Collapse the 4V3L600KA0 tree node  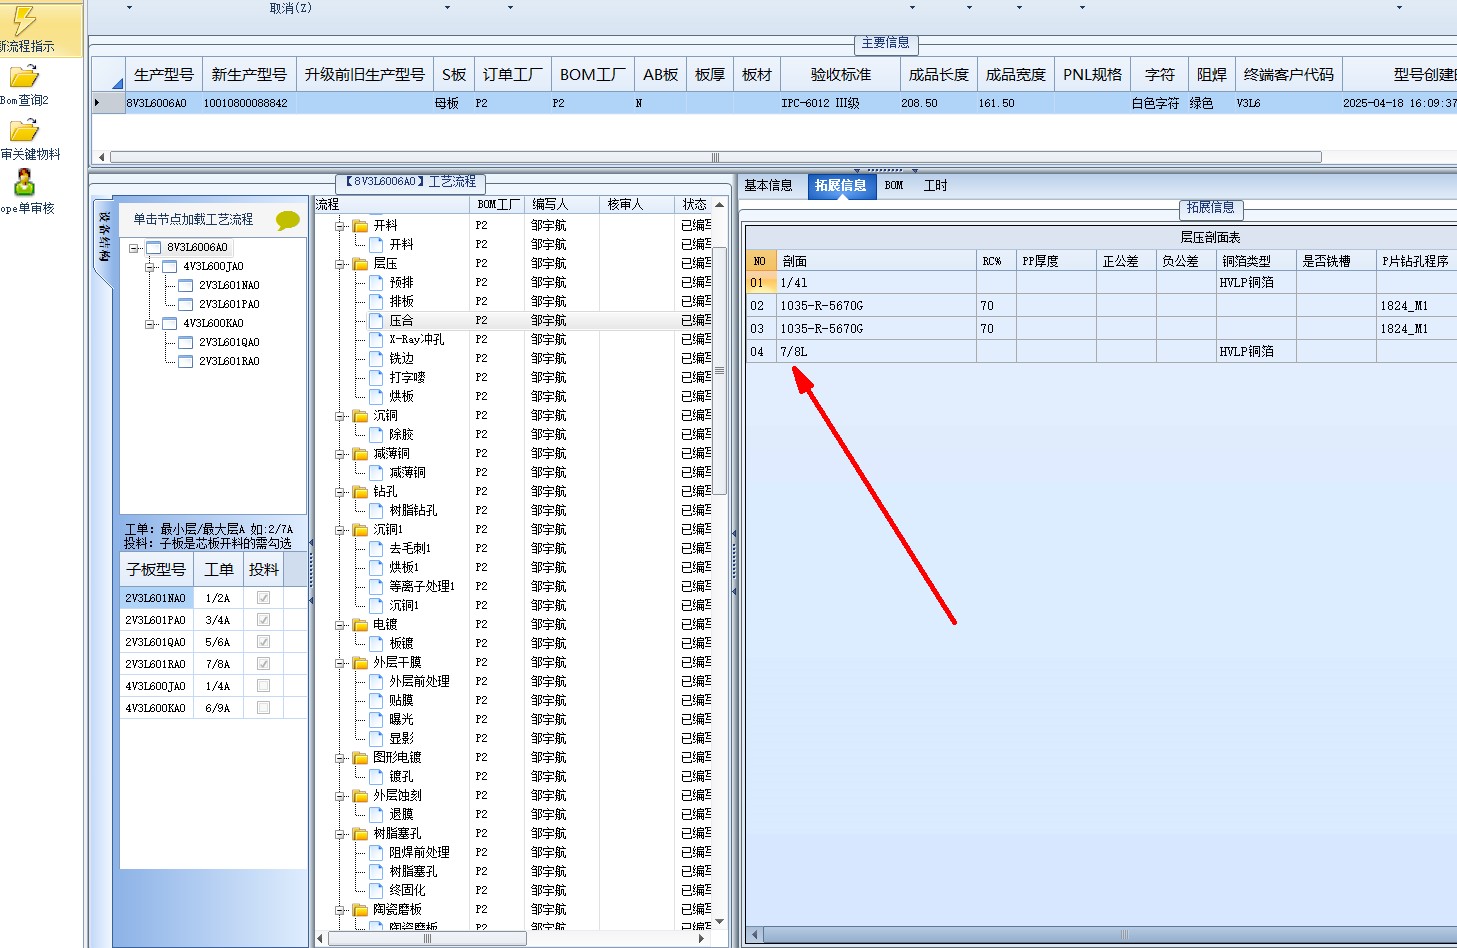point(150,324)
